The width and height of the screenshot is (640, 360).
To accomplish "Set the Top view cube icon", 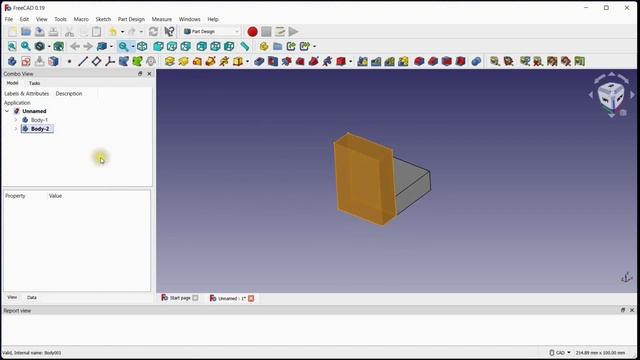I will click(x=172, y=46).
